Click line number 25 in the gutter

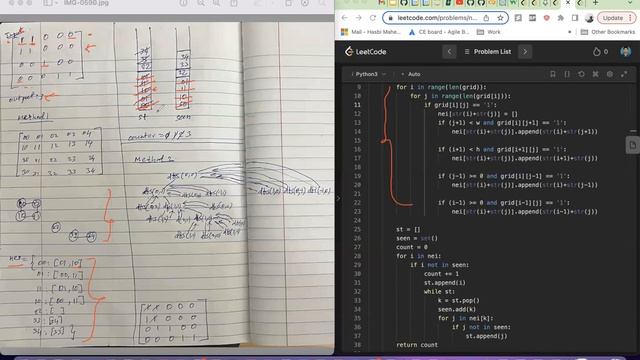point(357,229)
